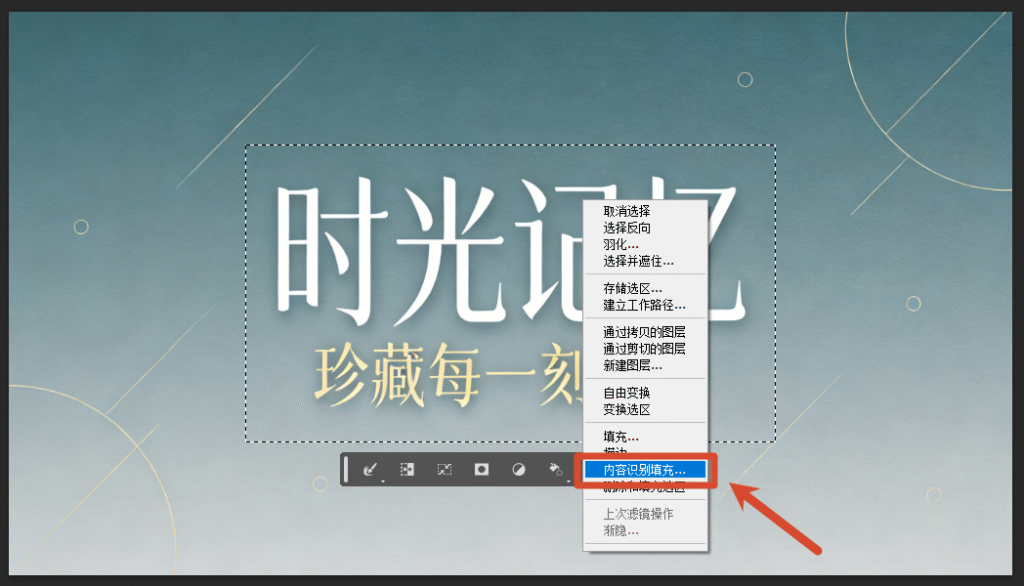
Task: Choose 通过拷贝的图层 menu item
Action: [645, 333]
